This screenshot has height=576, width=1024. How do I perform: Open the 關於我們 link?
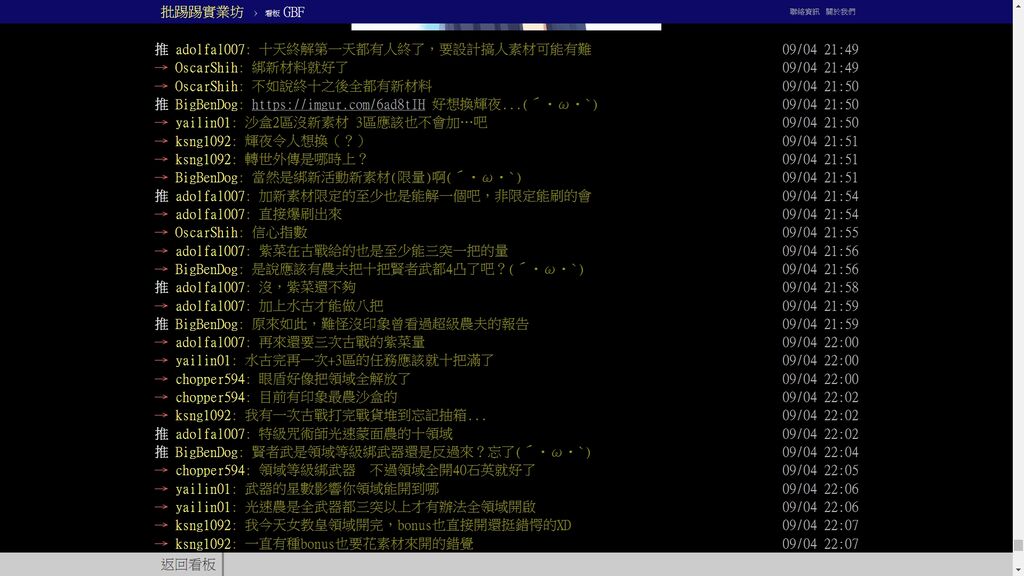[840, 12]
